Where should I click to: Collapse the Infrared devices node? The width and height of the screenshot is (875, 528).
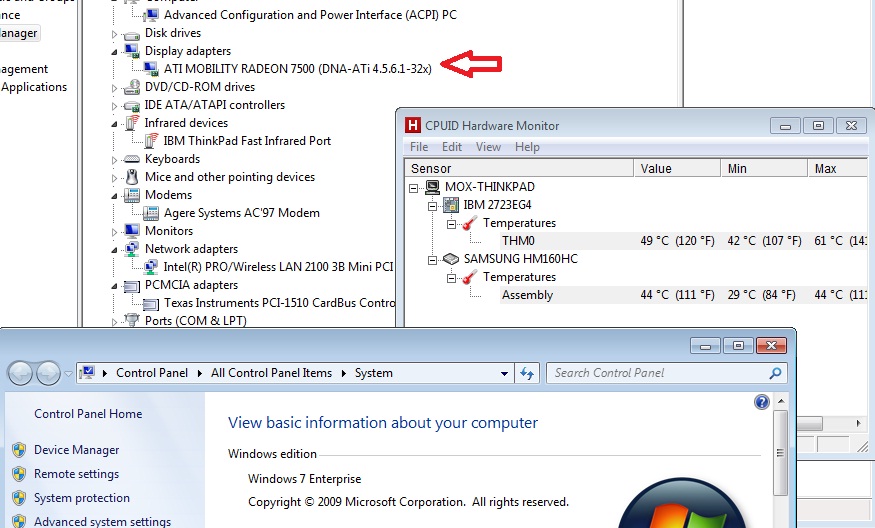pyautogui.click(x=114, y=124)
